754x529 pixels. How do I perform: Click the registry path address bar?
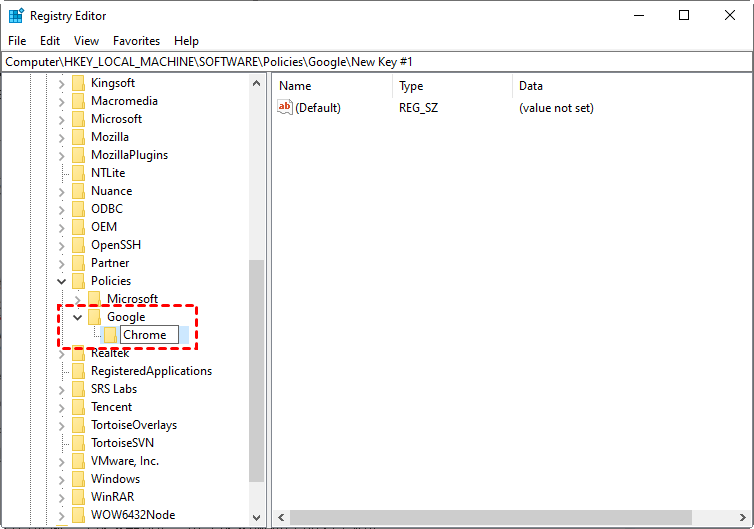tap(377, 62)
